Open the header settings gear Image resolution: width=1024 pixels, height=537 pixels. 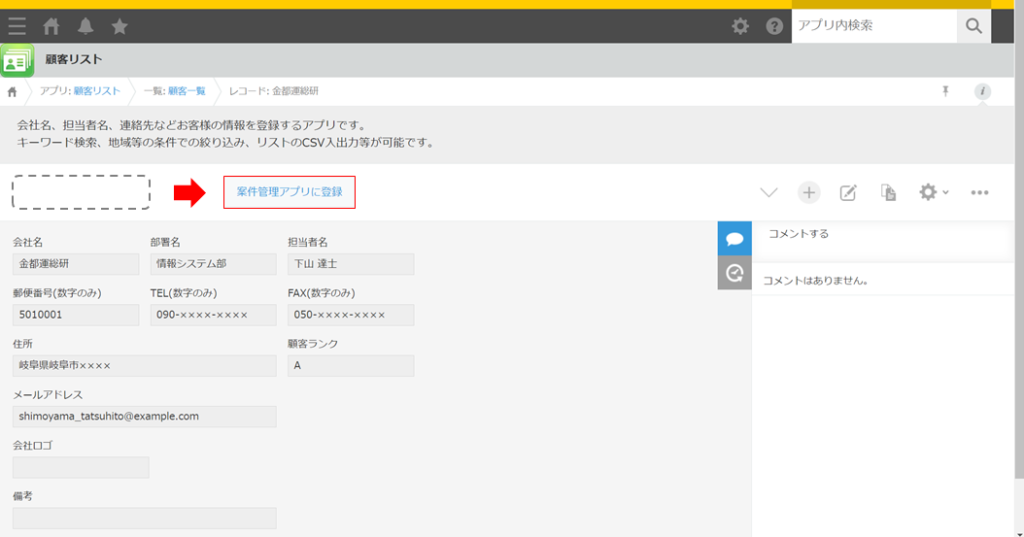coord(740,26)
